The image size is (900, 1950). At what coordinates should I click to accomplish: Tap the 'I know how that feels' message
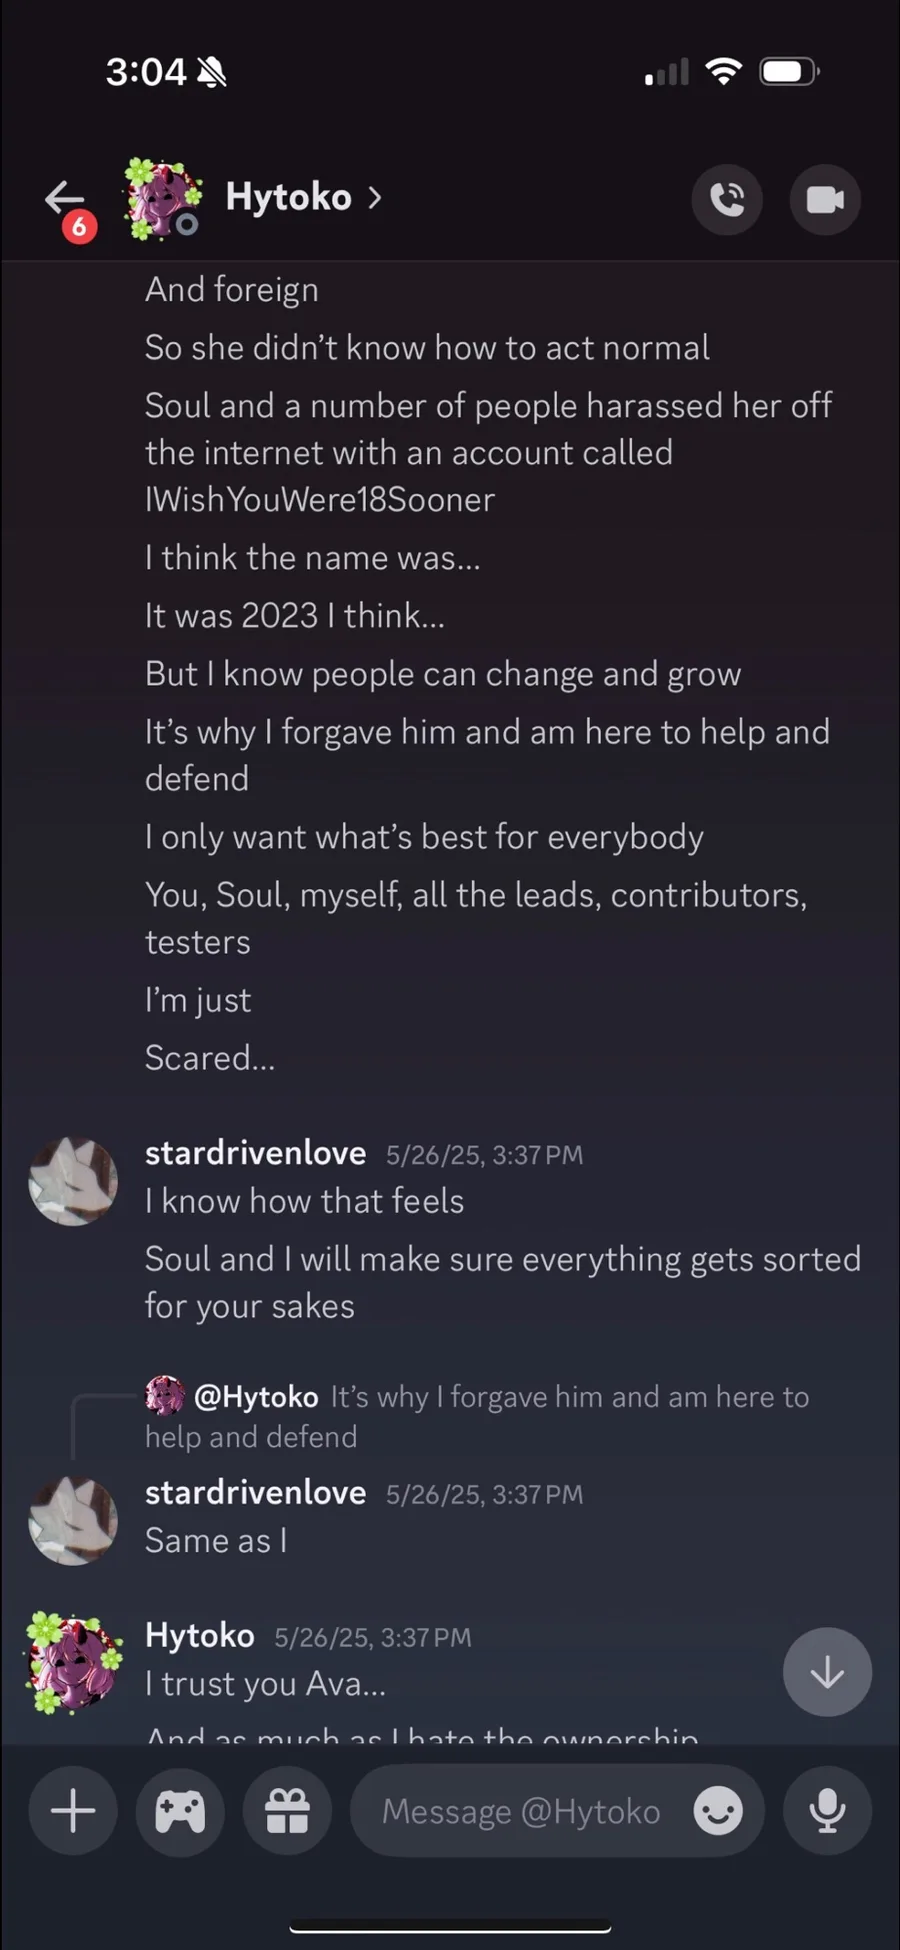coord(304,1201)
